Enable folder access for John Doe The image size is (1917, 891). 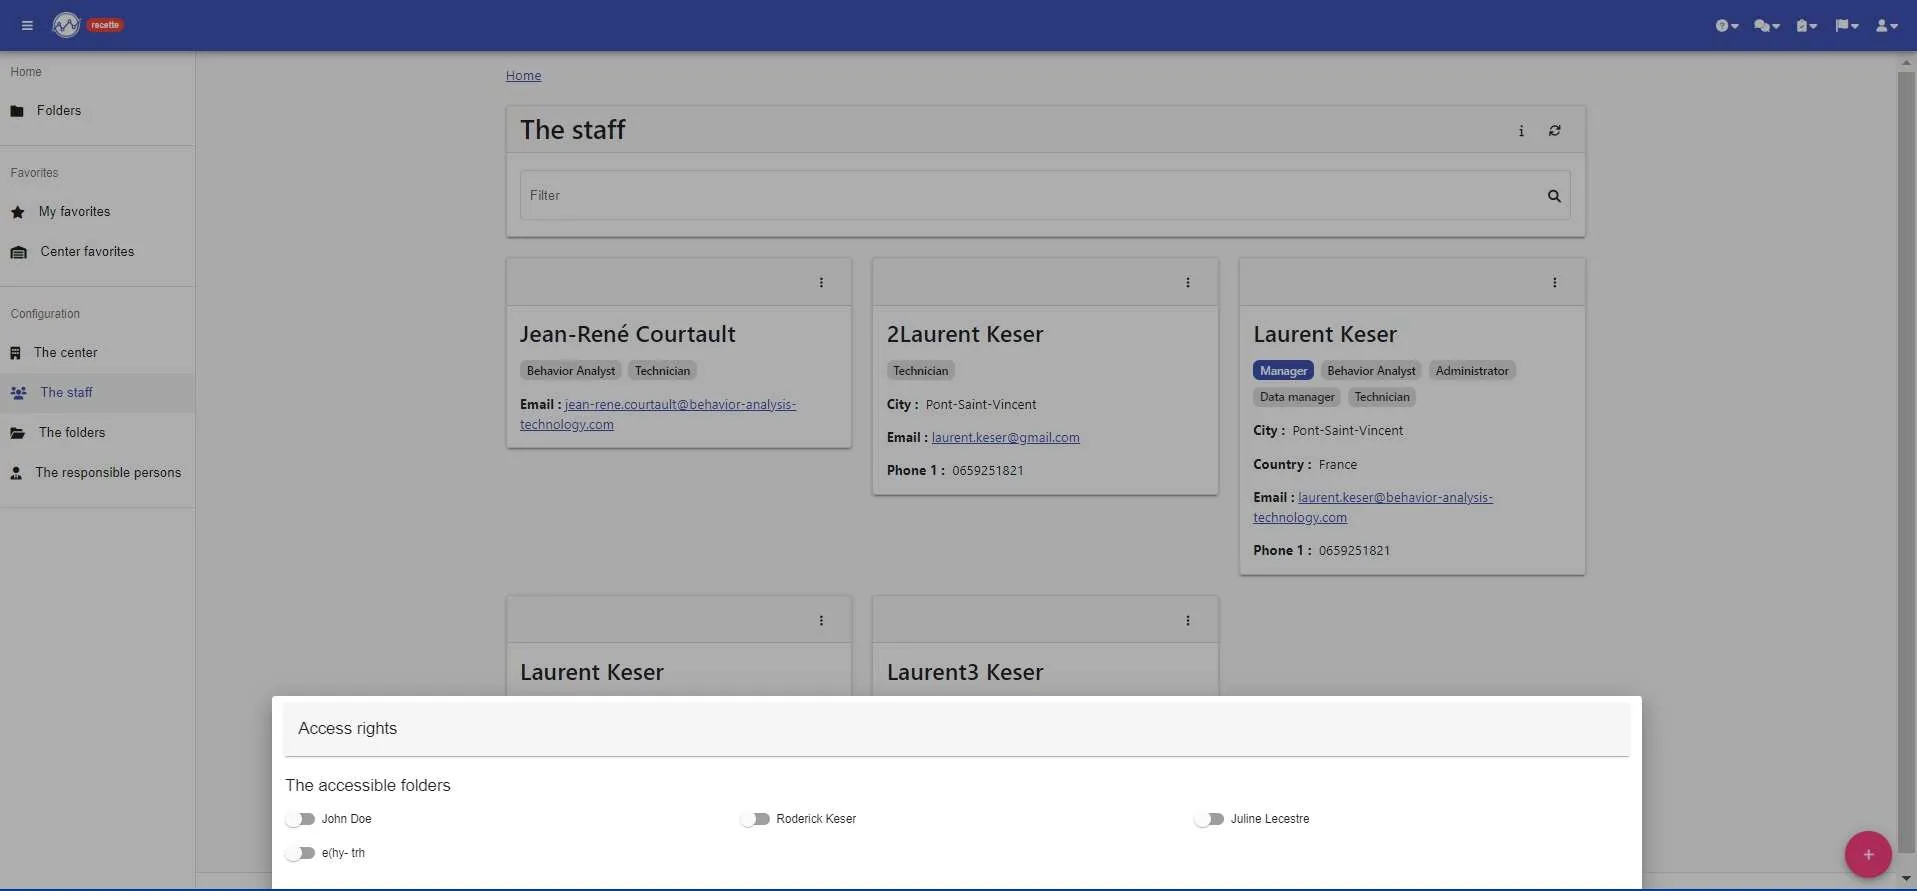(300, 819)
